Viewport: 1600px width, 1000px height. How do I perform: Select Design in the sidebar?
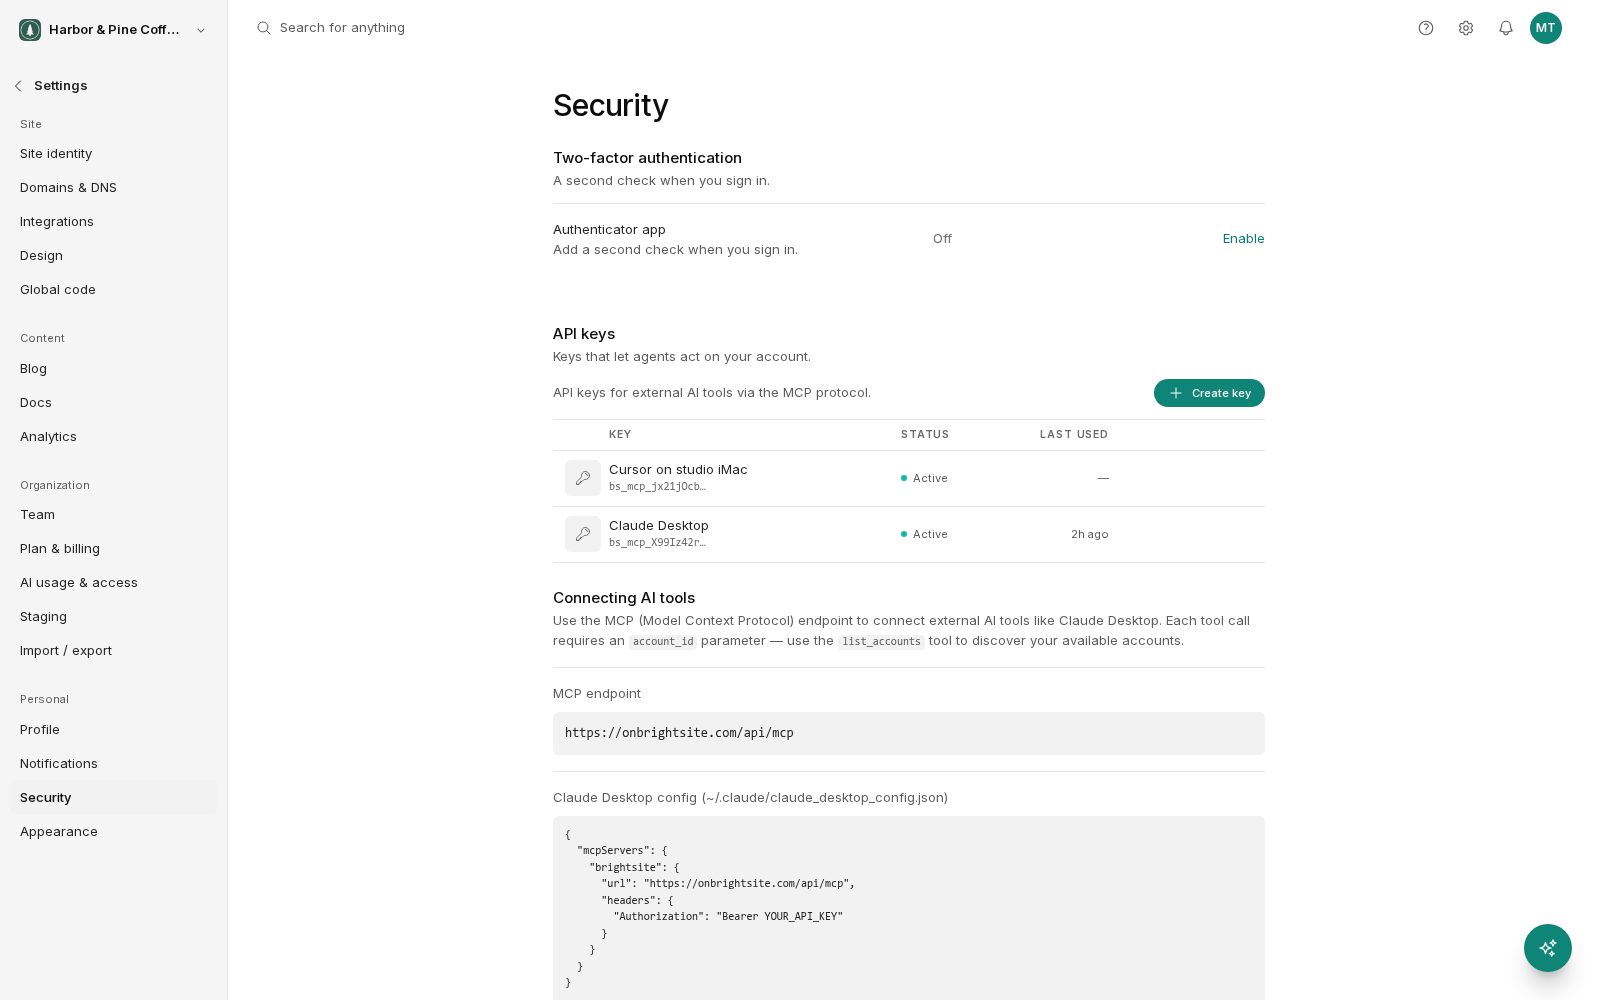pos(114,256)
